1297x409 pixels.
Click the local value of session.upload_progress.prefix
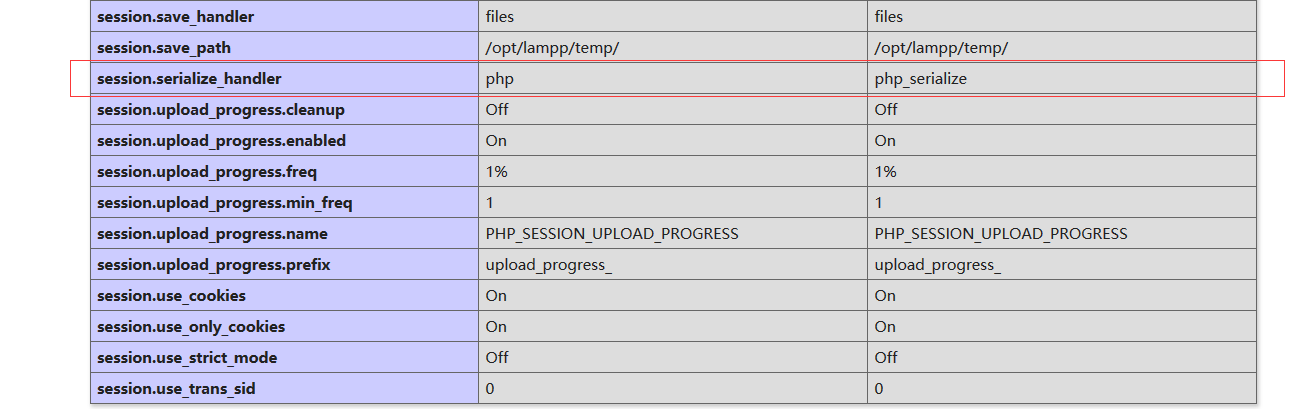[548, 264]
